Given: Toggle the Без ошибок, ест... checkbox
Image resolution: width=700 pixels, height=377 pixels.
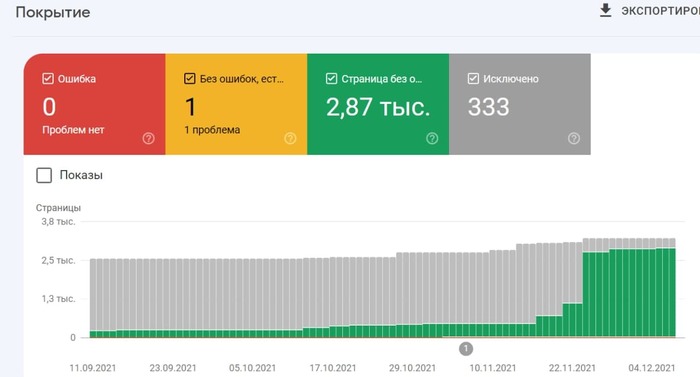Looking at the screenshot, I should click(x=190, y=79).
